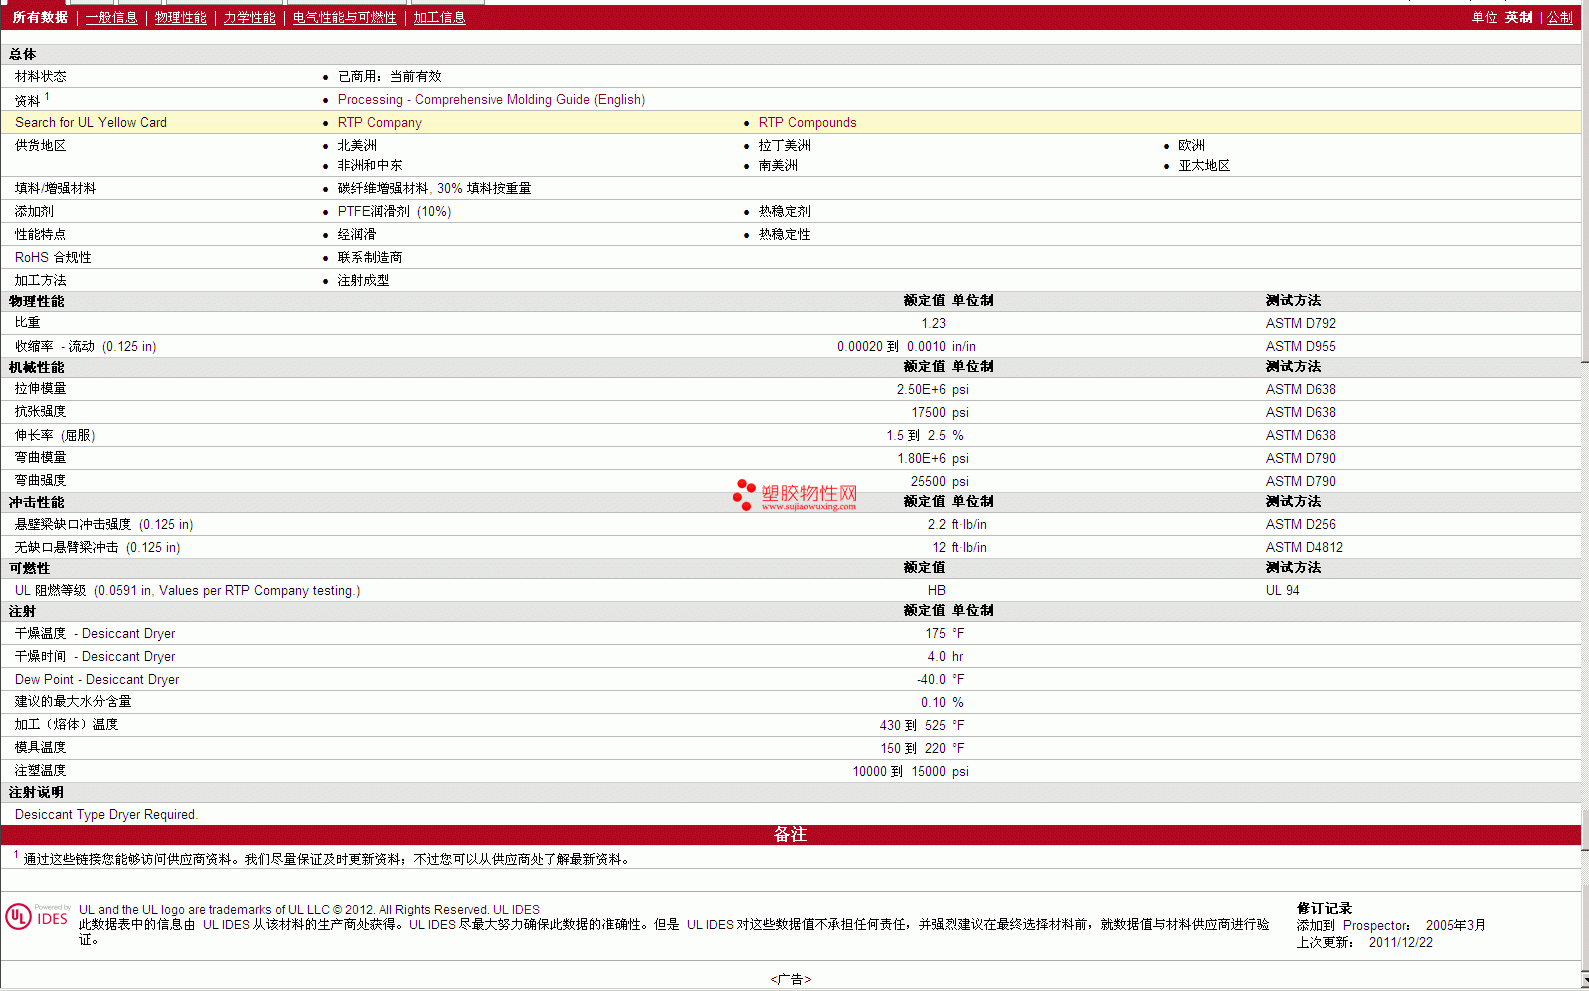Click PTFE润滑剂 (10%) additive text
1589x991 pixels.
pos(394,211)
